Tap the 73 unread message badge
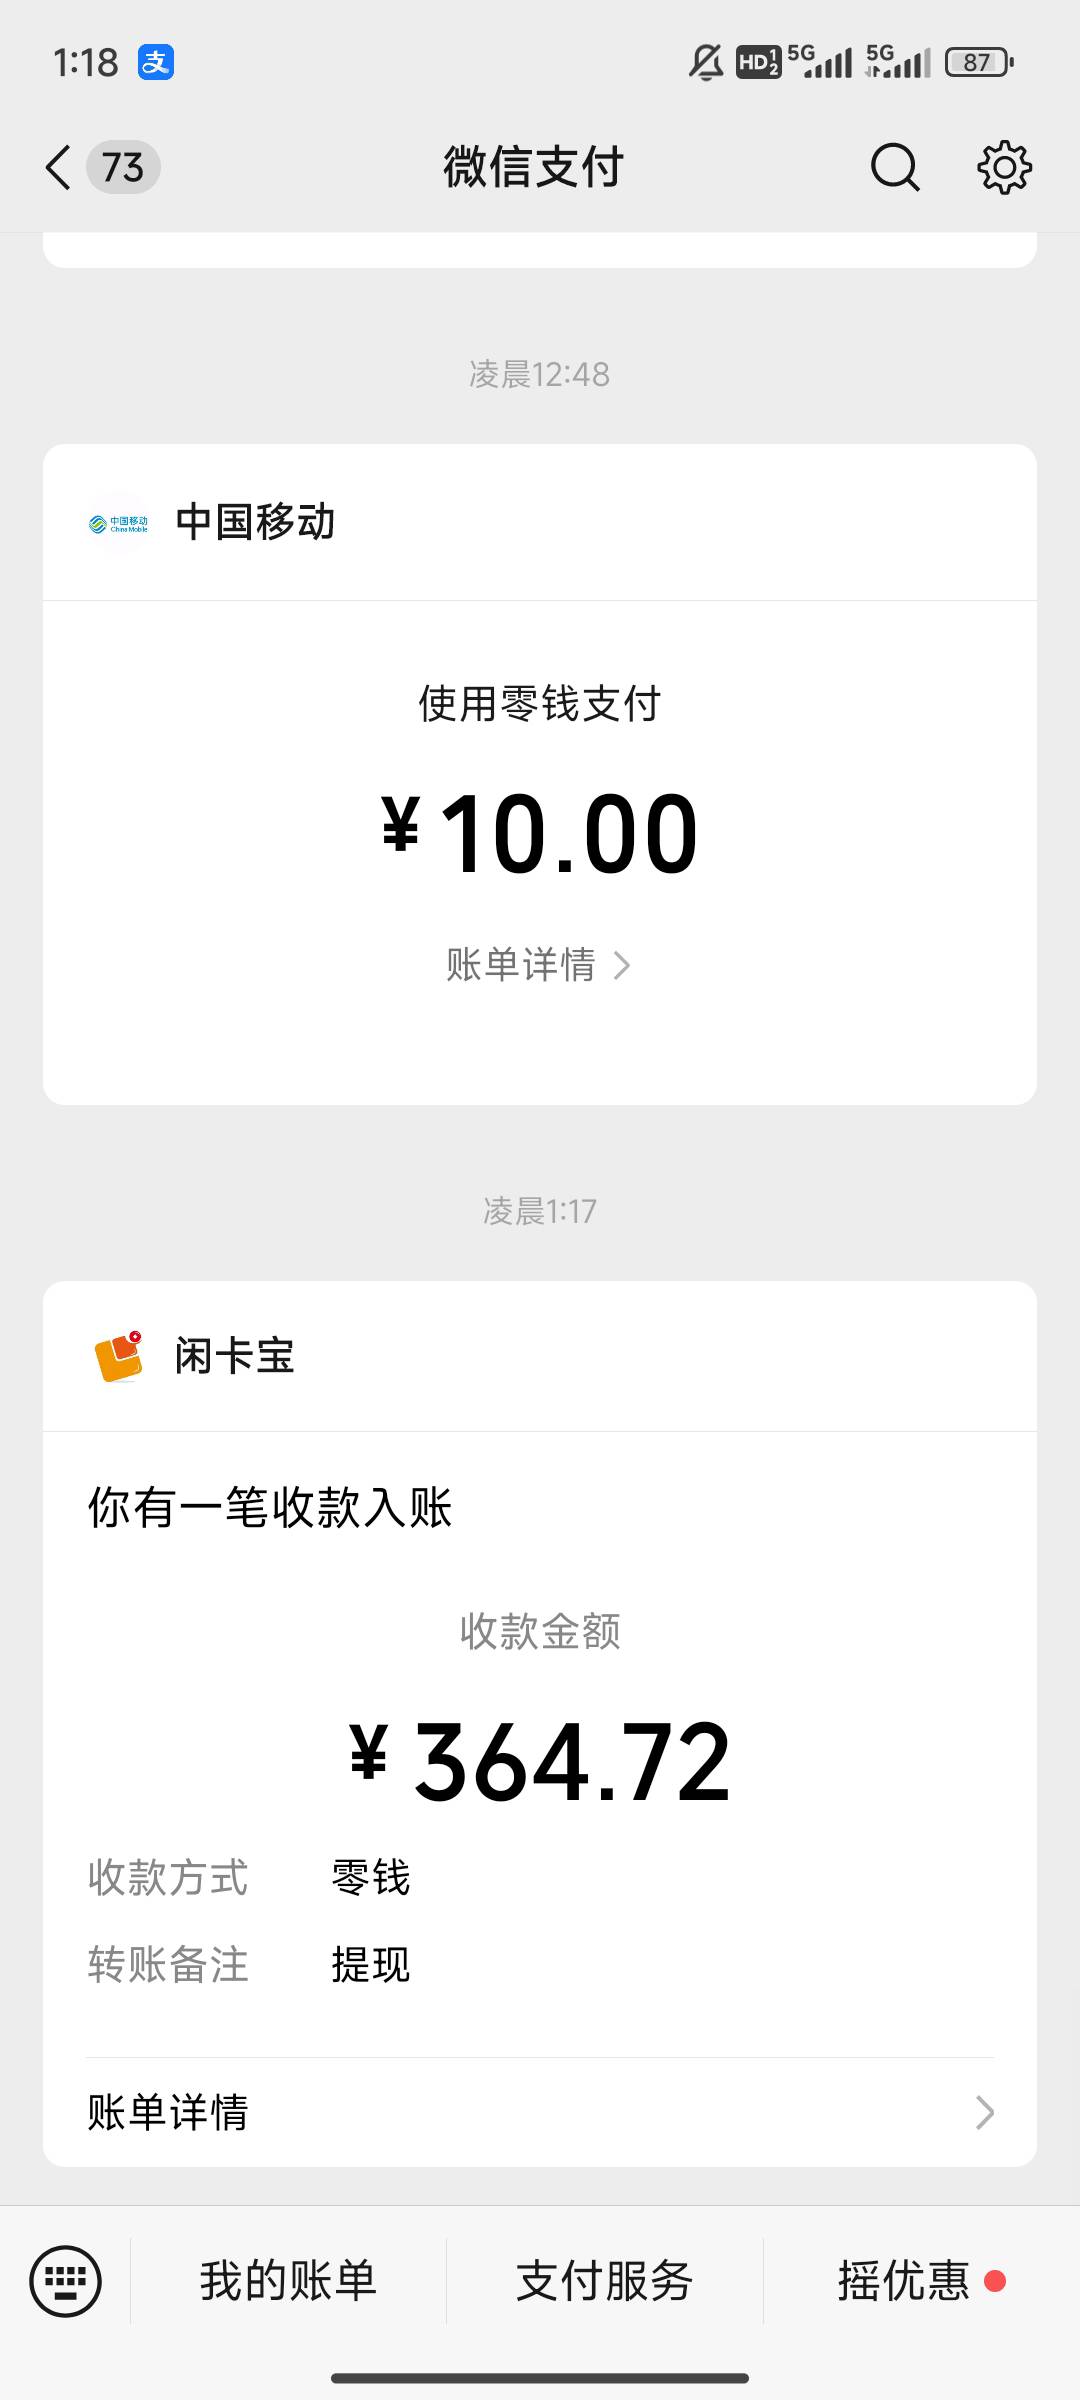The image size is (1080, 2400). [x=123, y=167]
